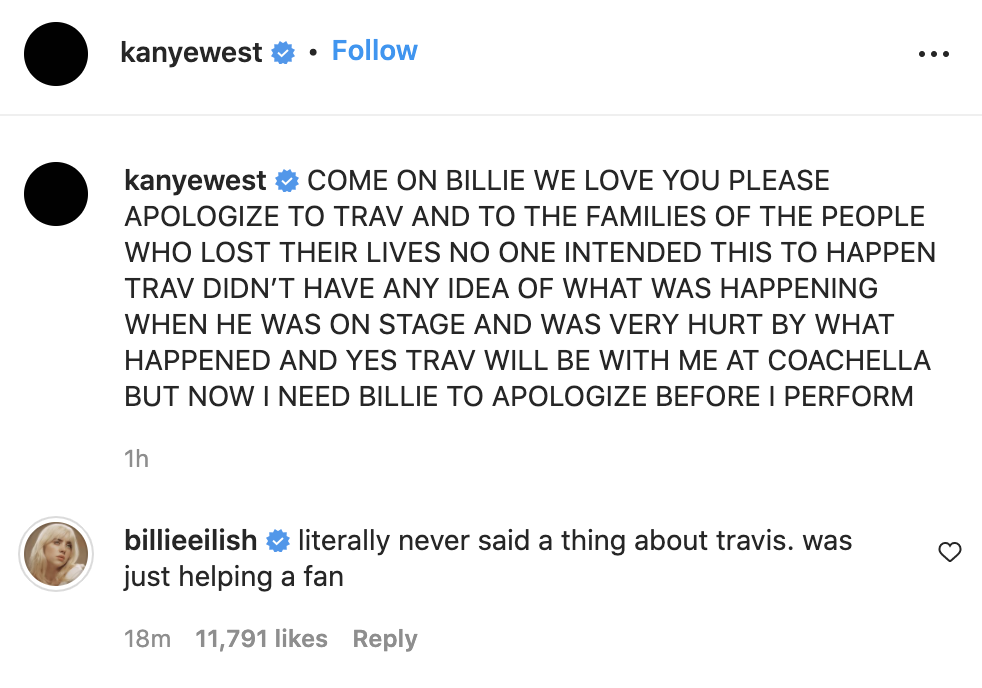Open billieeilish's profile picture
Viewport: 982px width, 688px height.
[56, 554]
